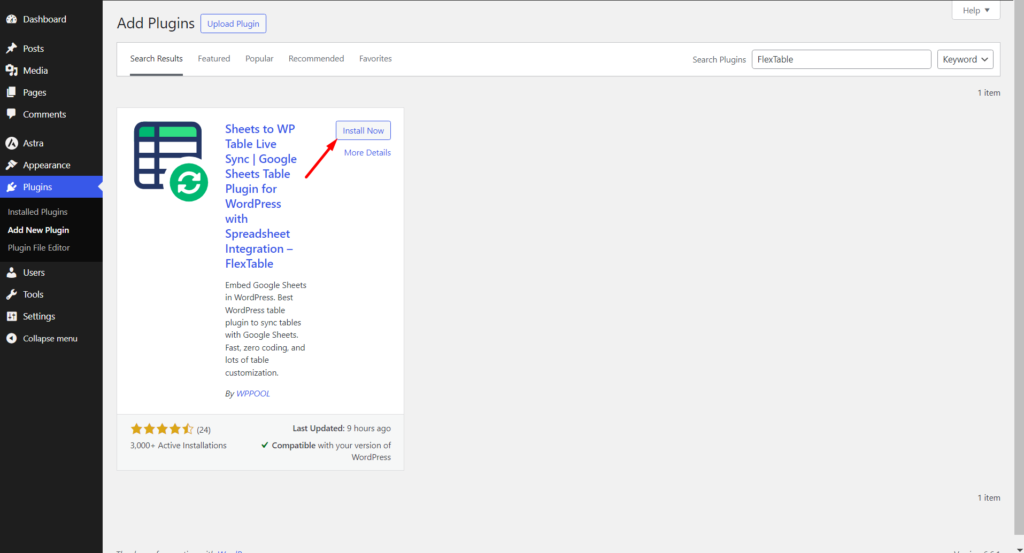Click the Upload Plugin button
Viewport: 1024px width, 553px height.
(x=233, y=24)
